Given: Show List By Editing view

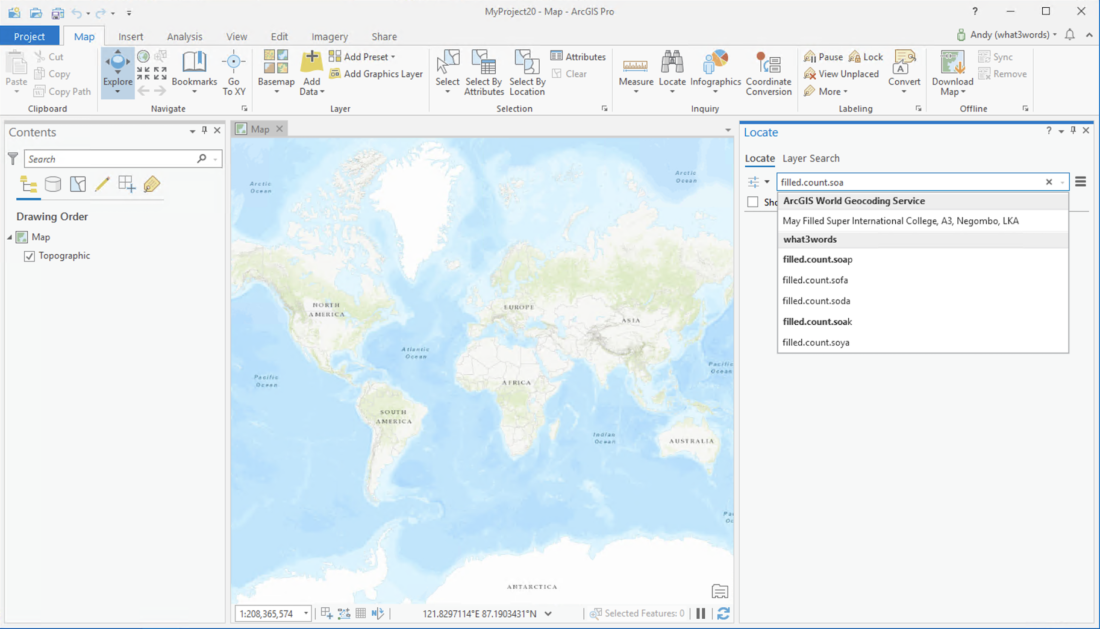Looking at the screenshot, I should pyautogui.click(x=102, y=184).
